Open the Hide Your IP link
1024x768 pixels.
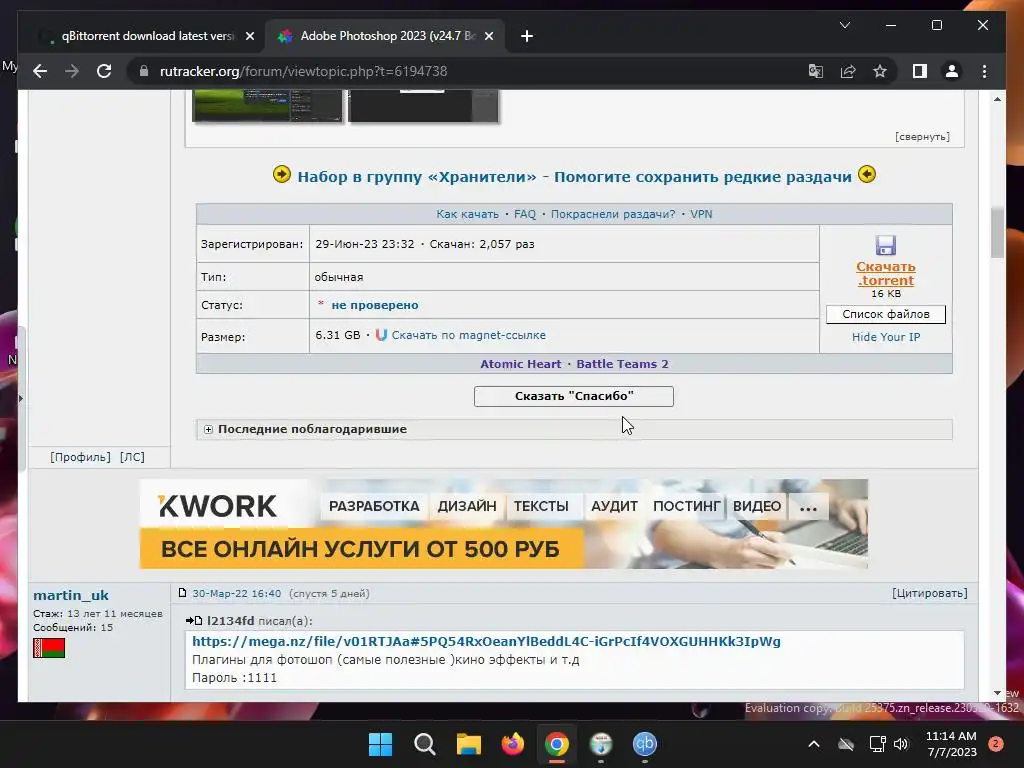[x=886, y=337]
